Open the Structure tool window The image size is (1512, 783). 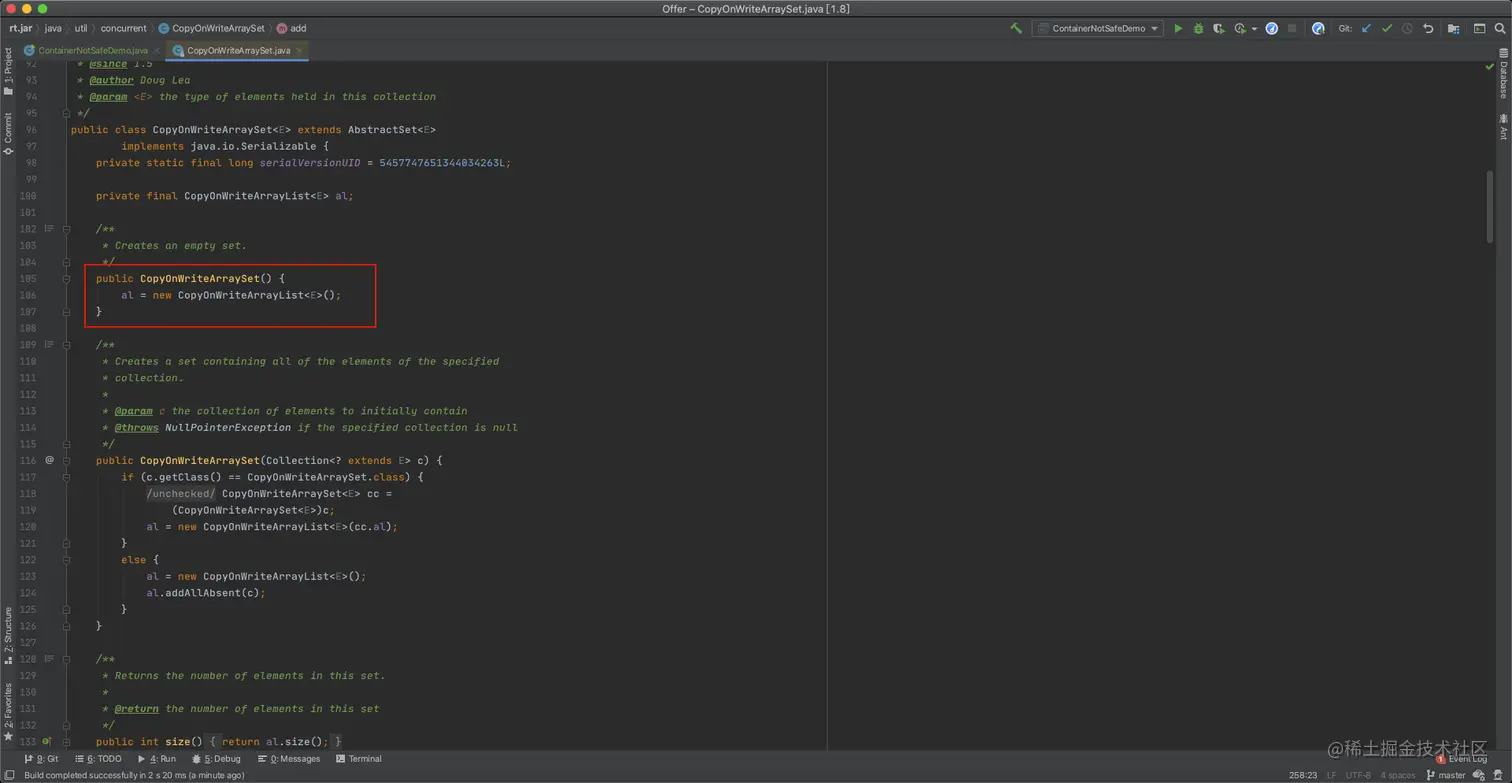[8, 637]
